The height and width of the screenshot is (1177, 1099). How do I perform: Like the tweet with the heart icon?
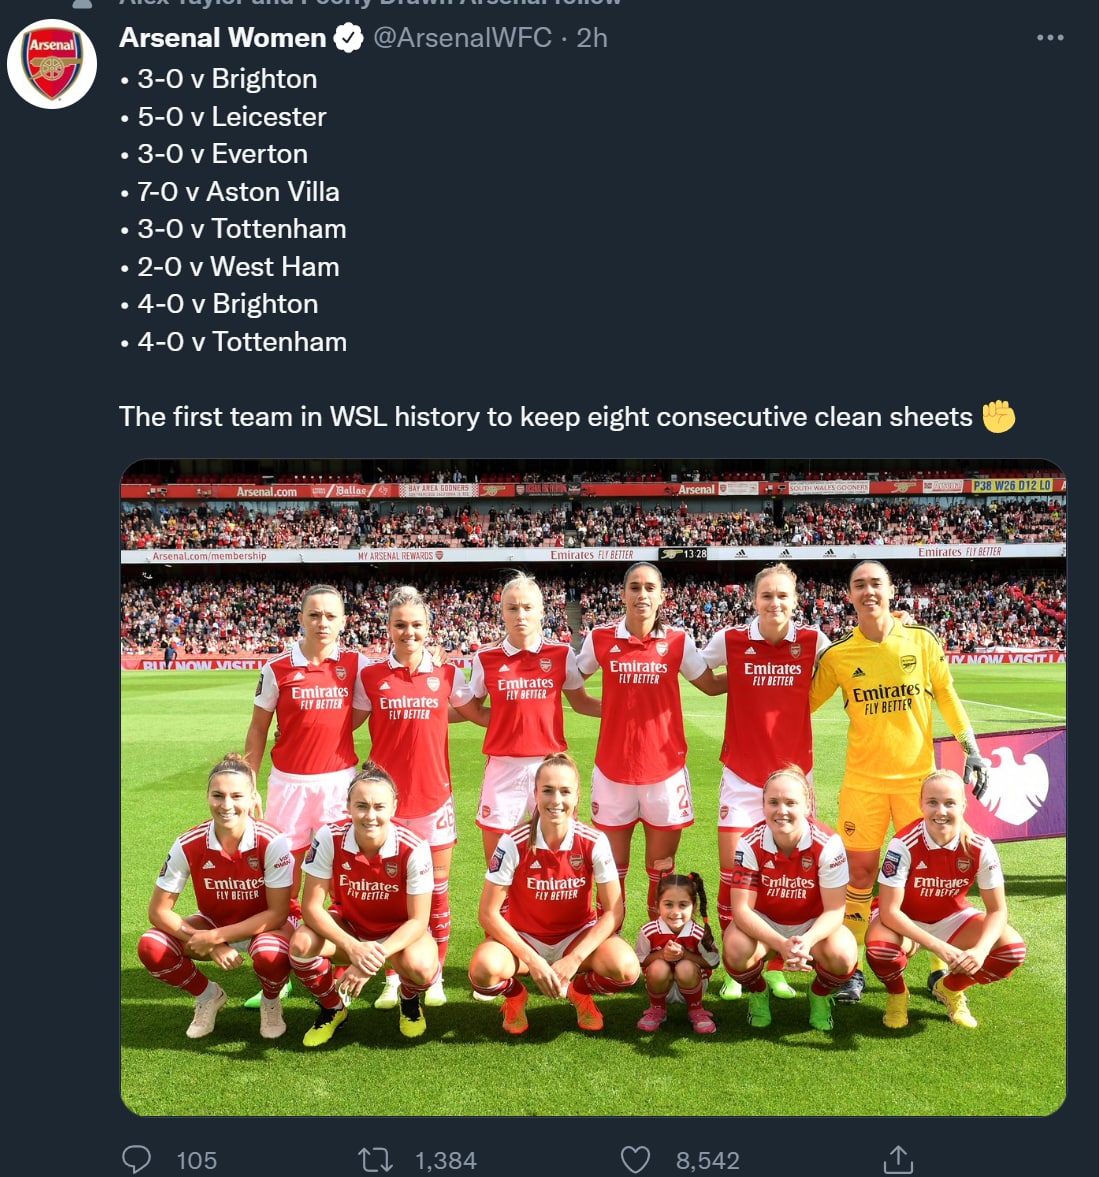(636, 1159)
